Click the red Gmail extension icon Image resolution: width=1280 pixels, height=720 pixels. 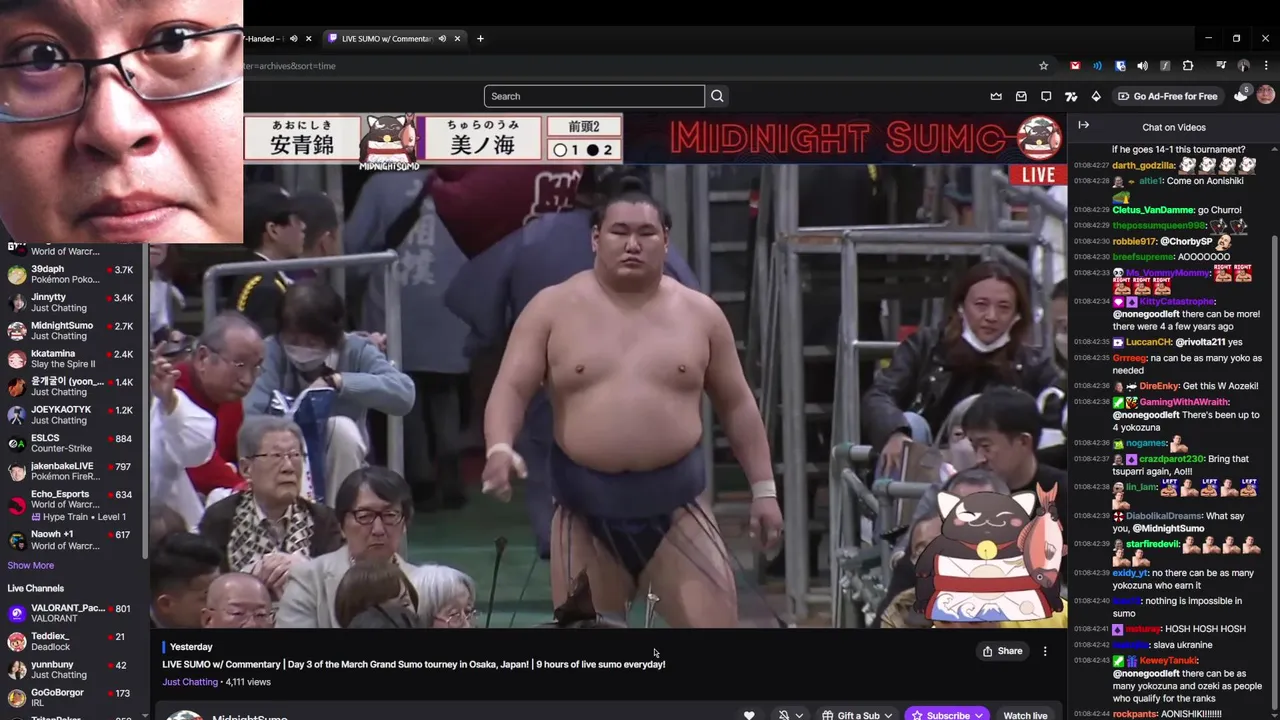[1075, 66]
